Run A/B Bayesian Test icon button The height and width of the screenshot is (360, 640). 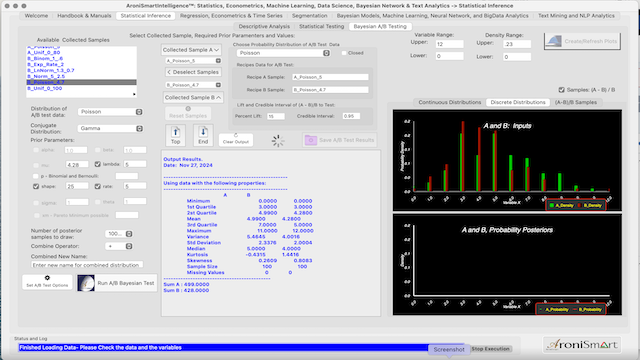coord(86,283)
